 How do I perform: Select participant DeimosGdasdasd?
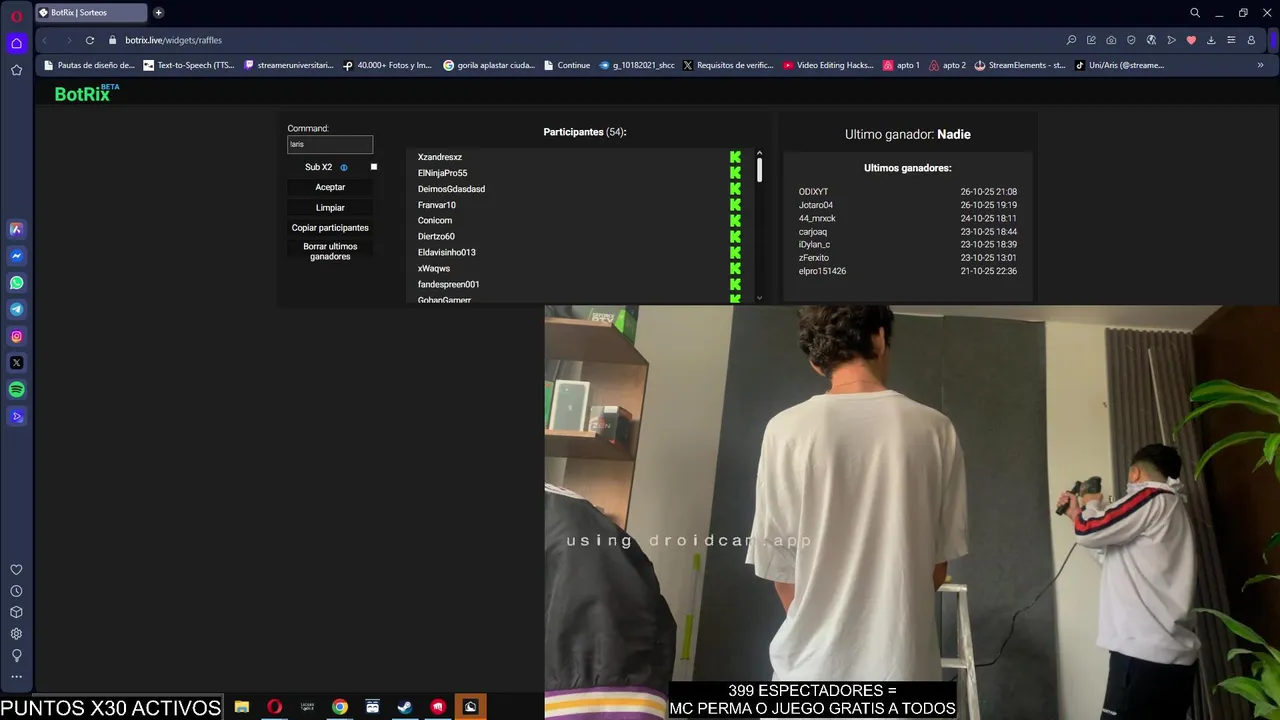pos(451,189)
